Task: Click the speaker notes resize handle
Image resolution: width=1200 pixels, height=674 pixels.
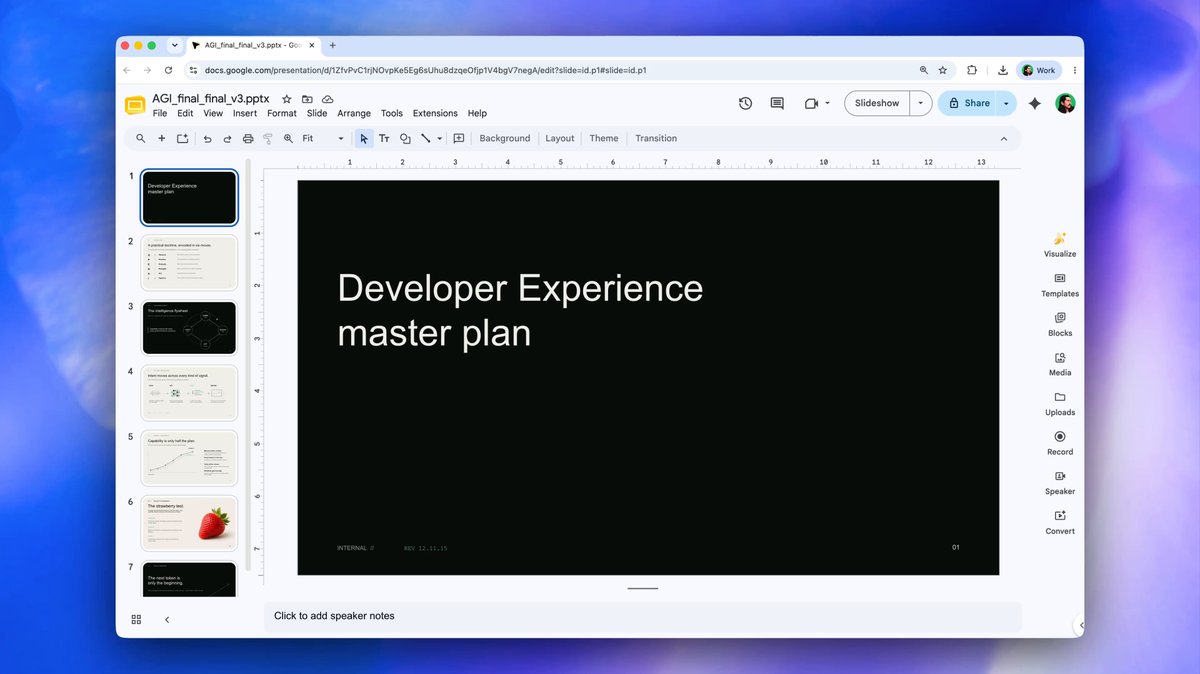Action: [643, 588]
